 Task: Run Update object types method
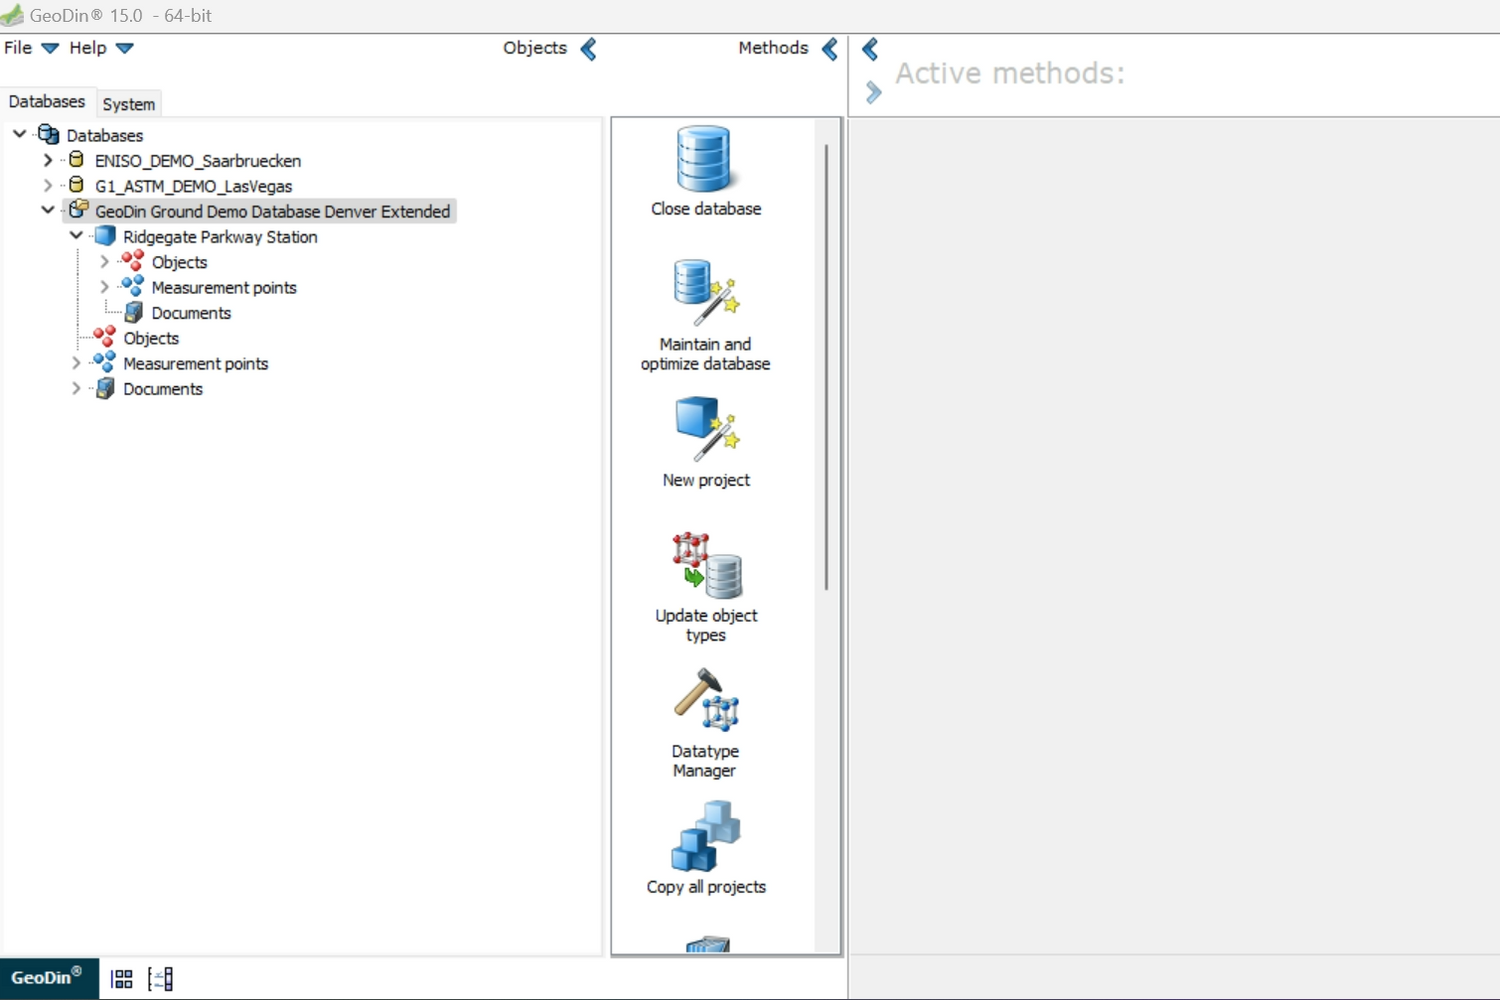pyautogui.click(x=705, y=566)
